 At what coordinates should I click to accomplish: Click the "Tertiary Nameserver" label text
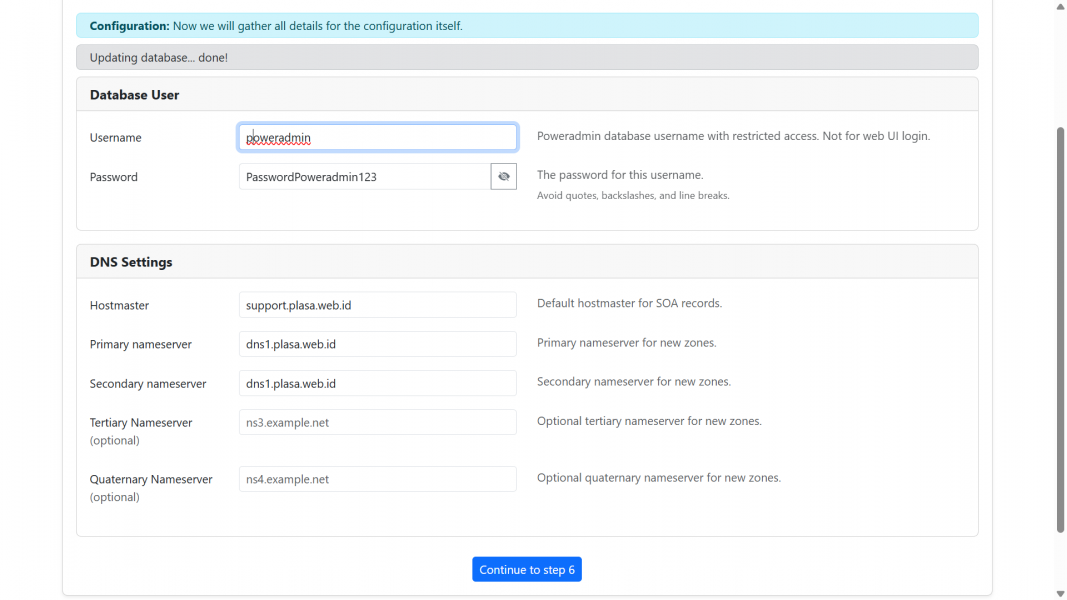coord(141,422)
